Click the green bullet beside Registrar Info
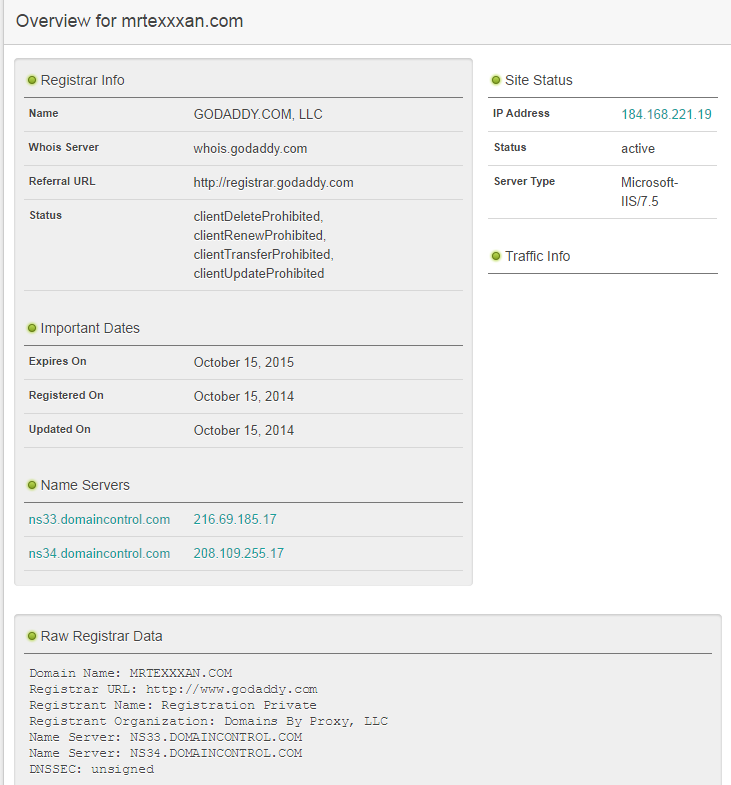Image resolution: width=731 pixels, height=785 pixels. click(32, 80)
